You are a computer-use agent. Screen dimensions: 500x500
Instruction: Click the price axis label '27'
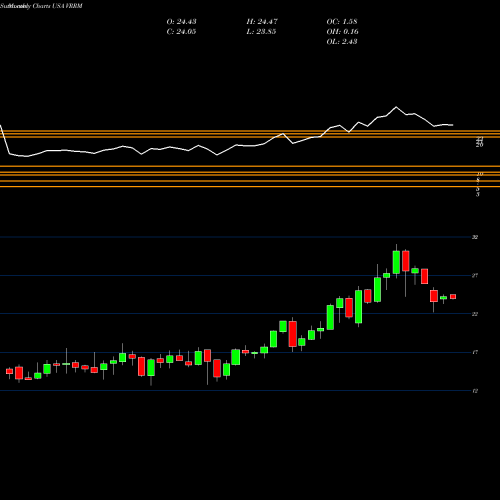point(475,276)
